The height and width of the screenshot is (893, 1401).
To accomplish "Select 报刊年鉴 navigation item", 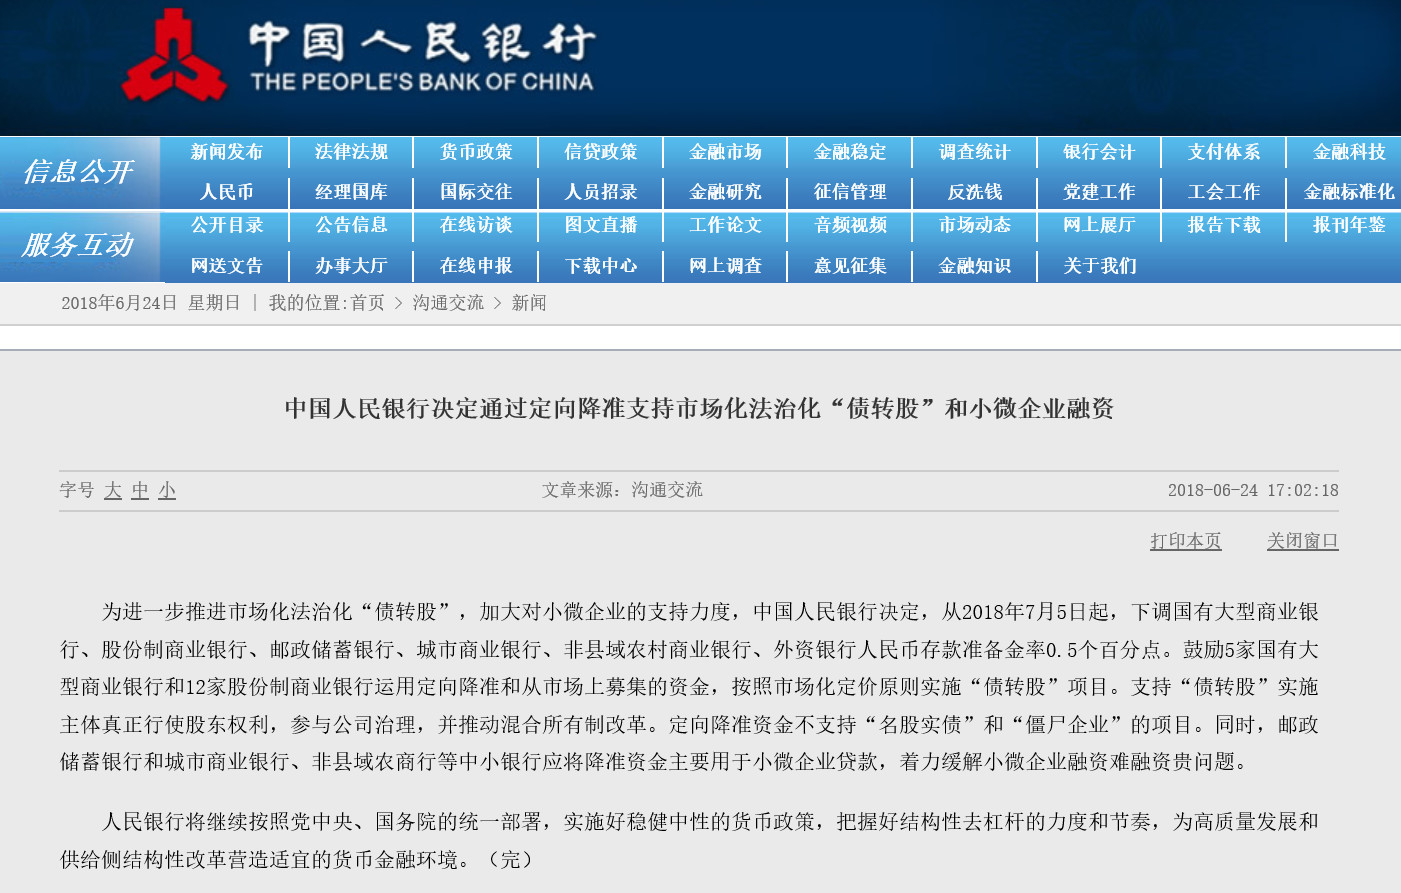I will [x=1349, y=225].
